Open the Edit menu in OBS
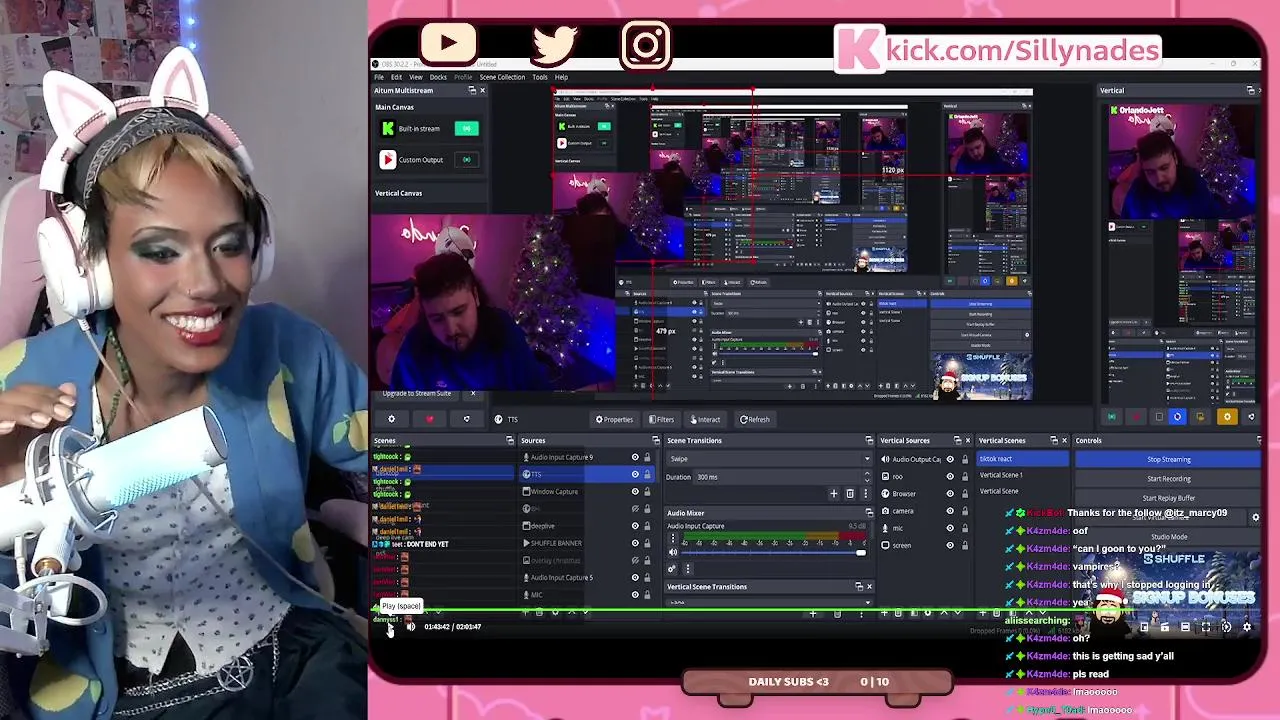The width and height of the screenshot is (1280, 720). point(396,77)
